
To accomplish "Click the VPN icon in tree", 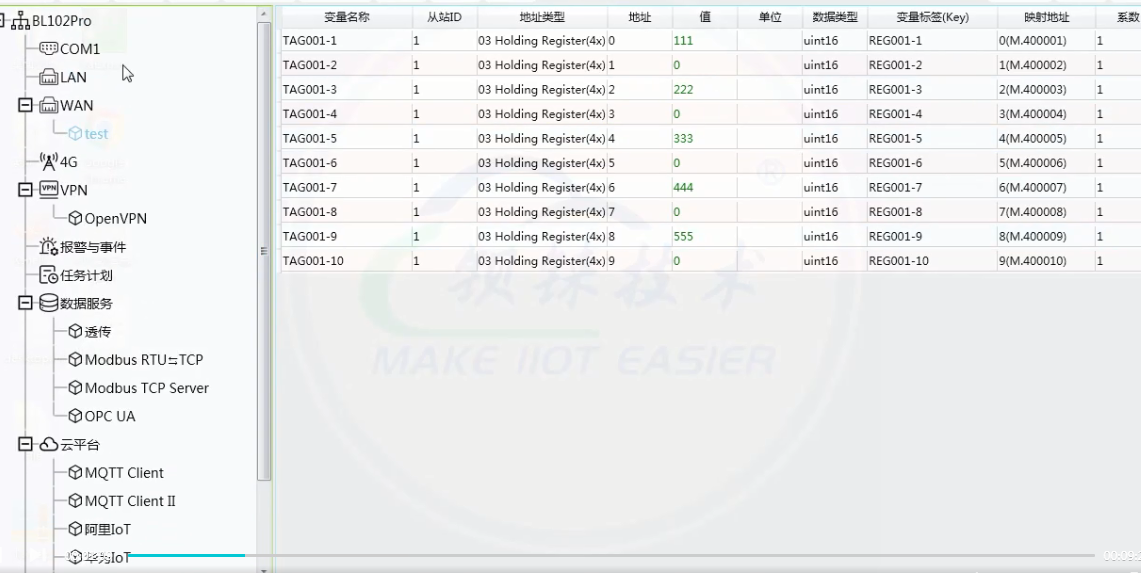I will click(x=48, y=189).
